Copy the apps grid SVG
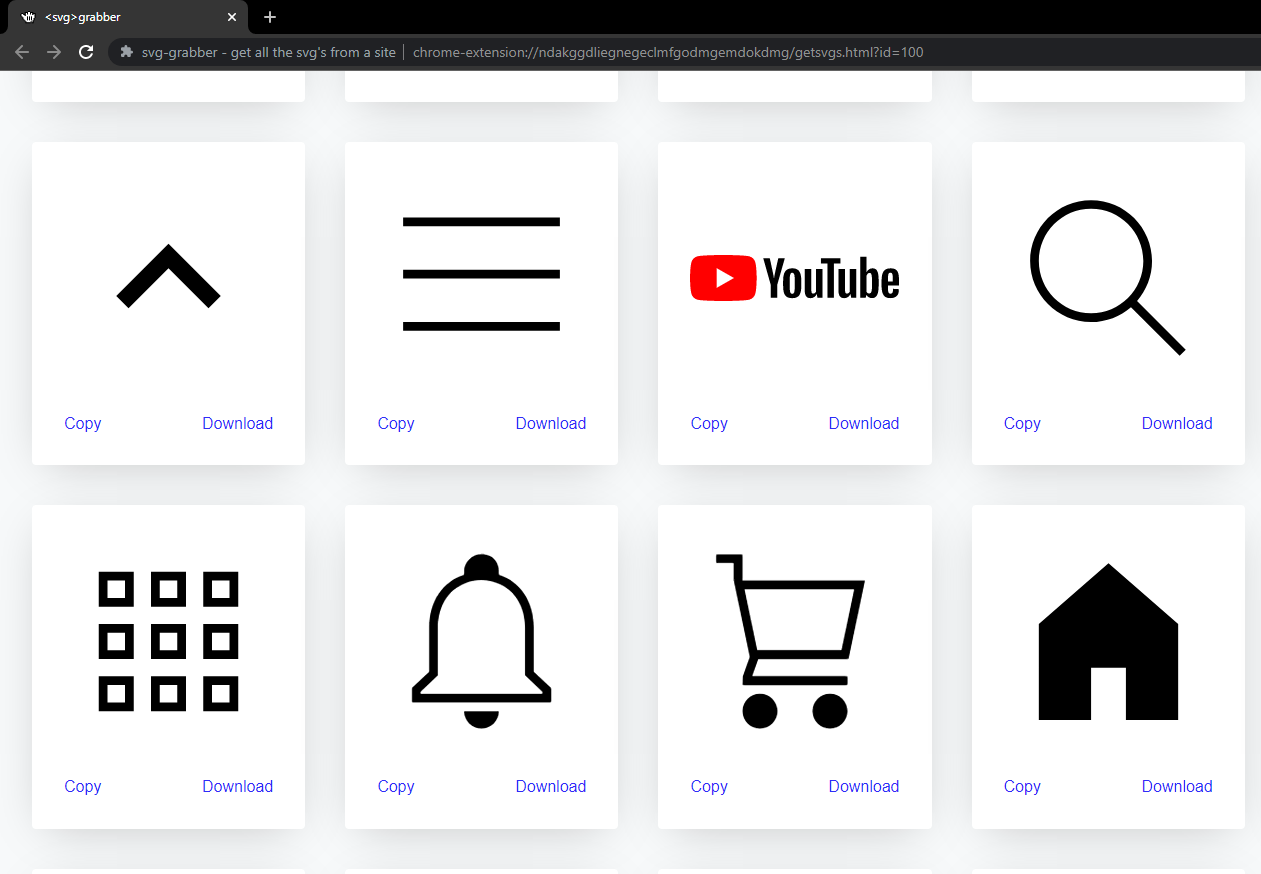 click(x=83, y=786)
